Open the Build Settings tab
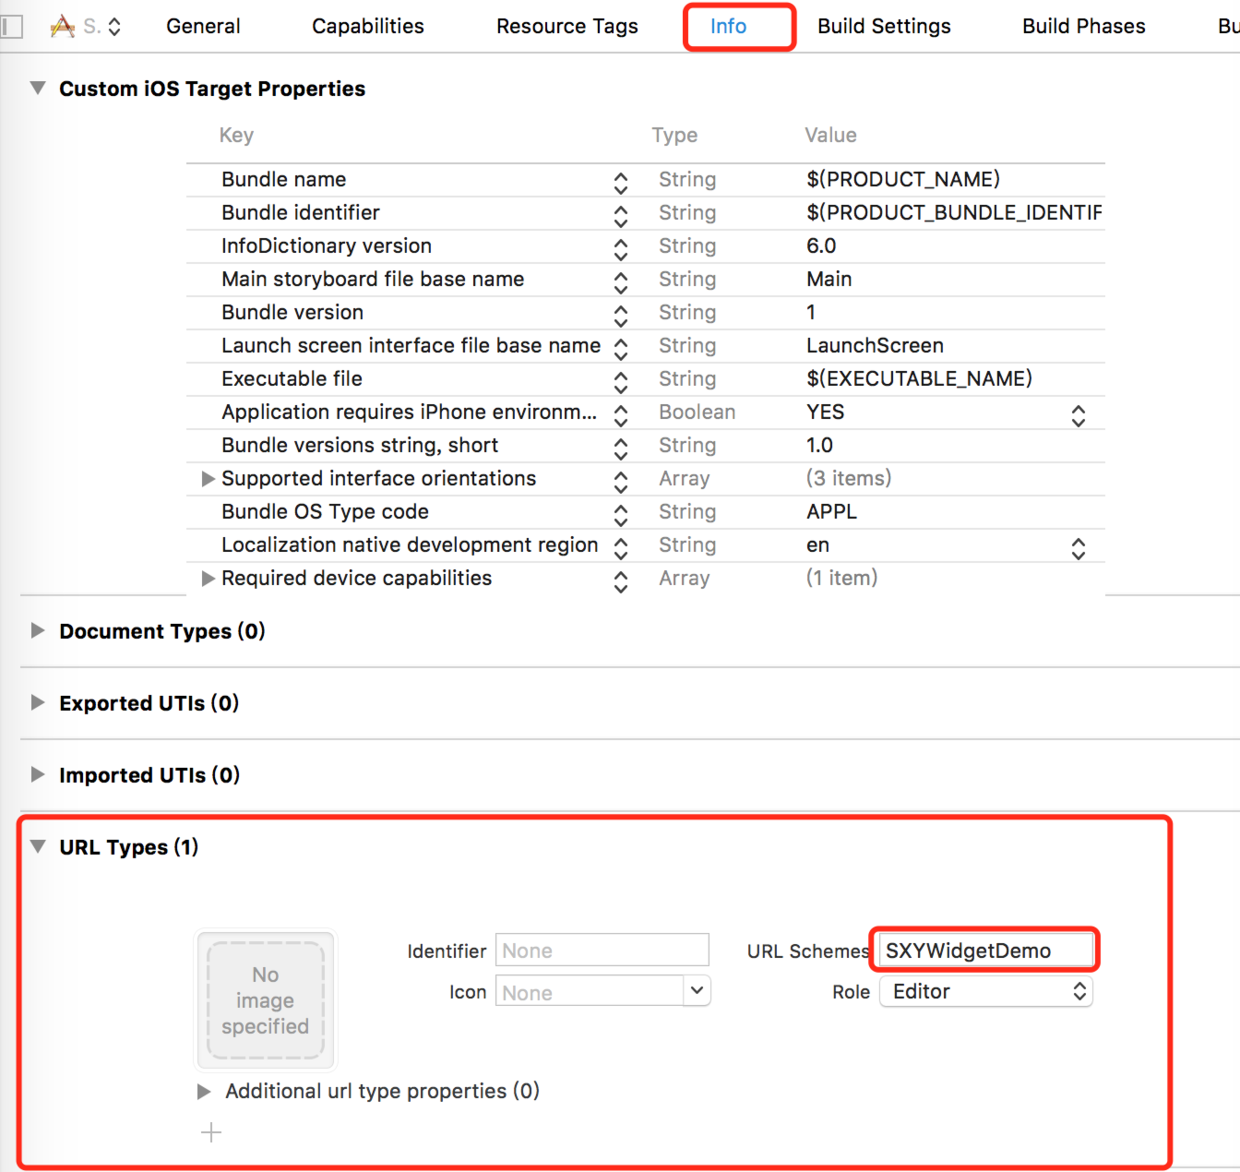This screenshot has width=1240, height=1172. tap(884, 26)
